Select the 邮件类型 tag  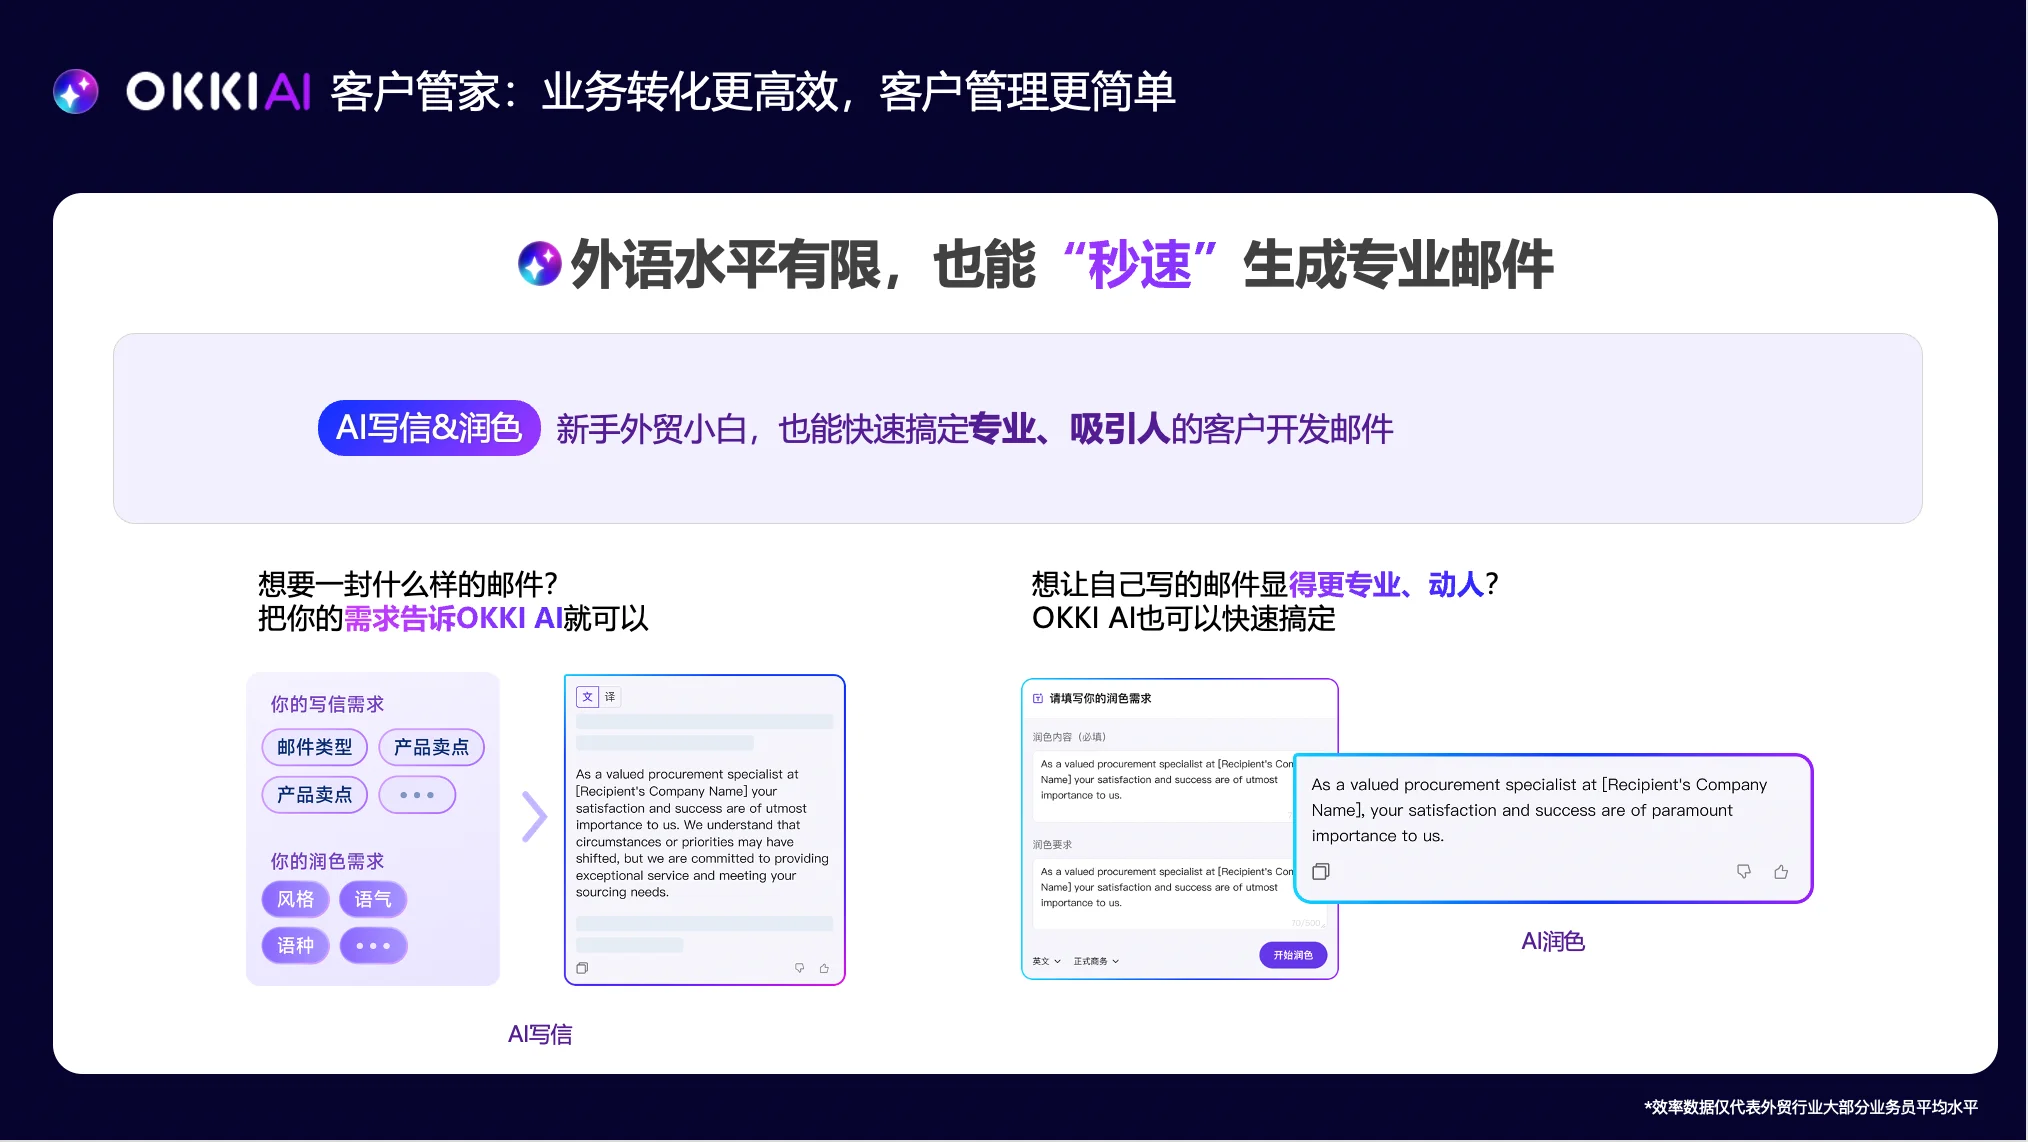(314, 747)
